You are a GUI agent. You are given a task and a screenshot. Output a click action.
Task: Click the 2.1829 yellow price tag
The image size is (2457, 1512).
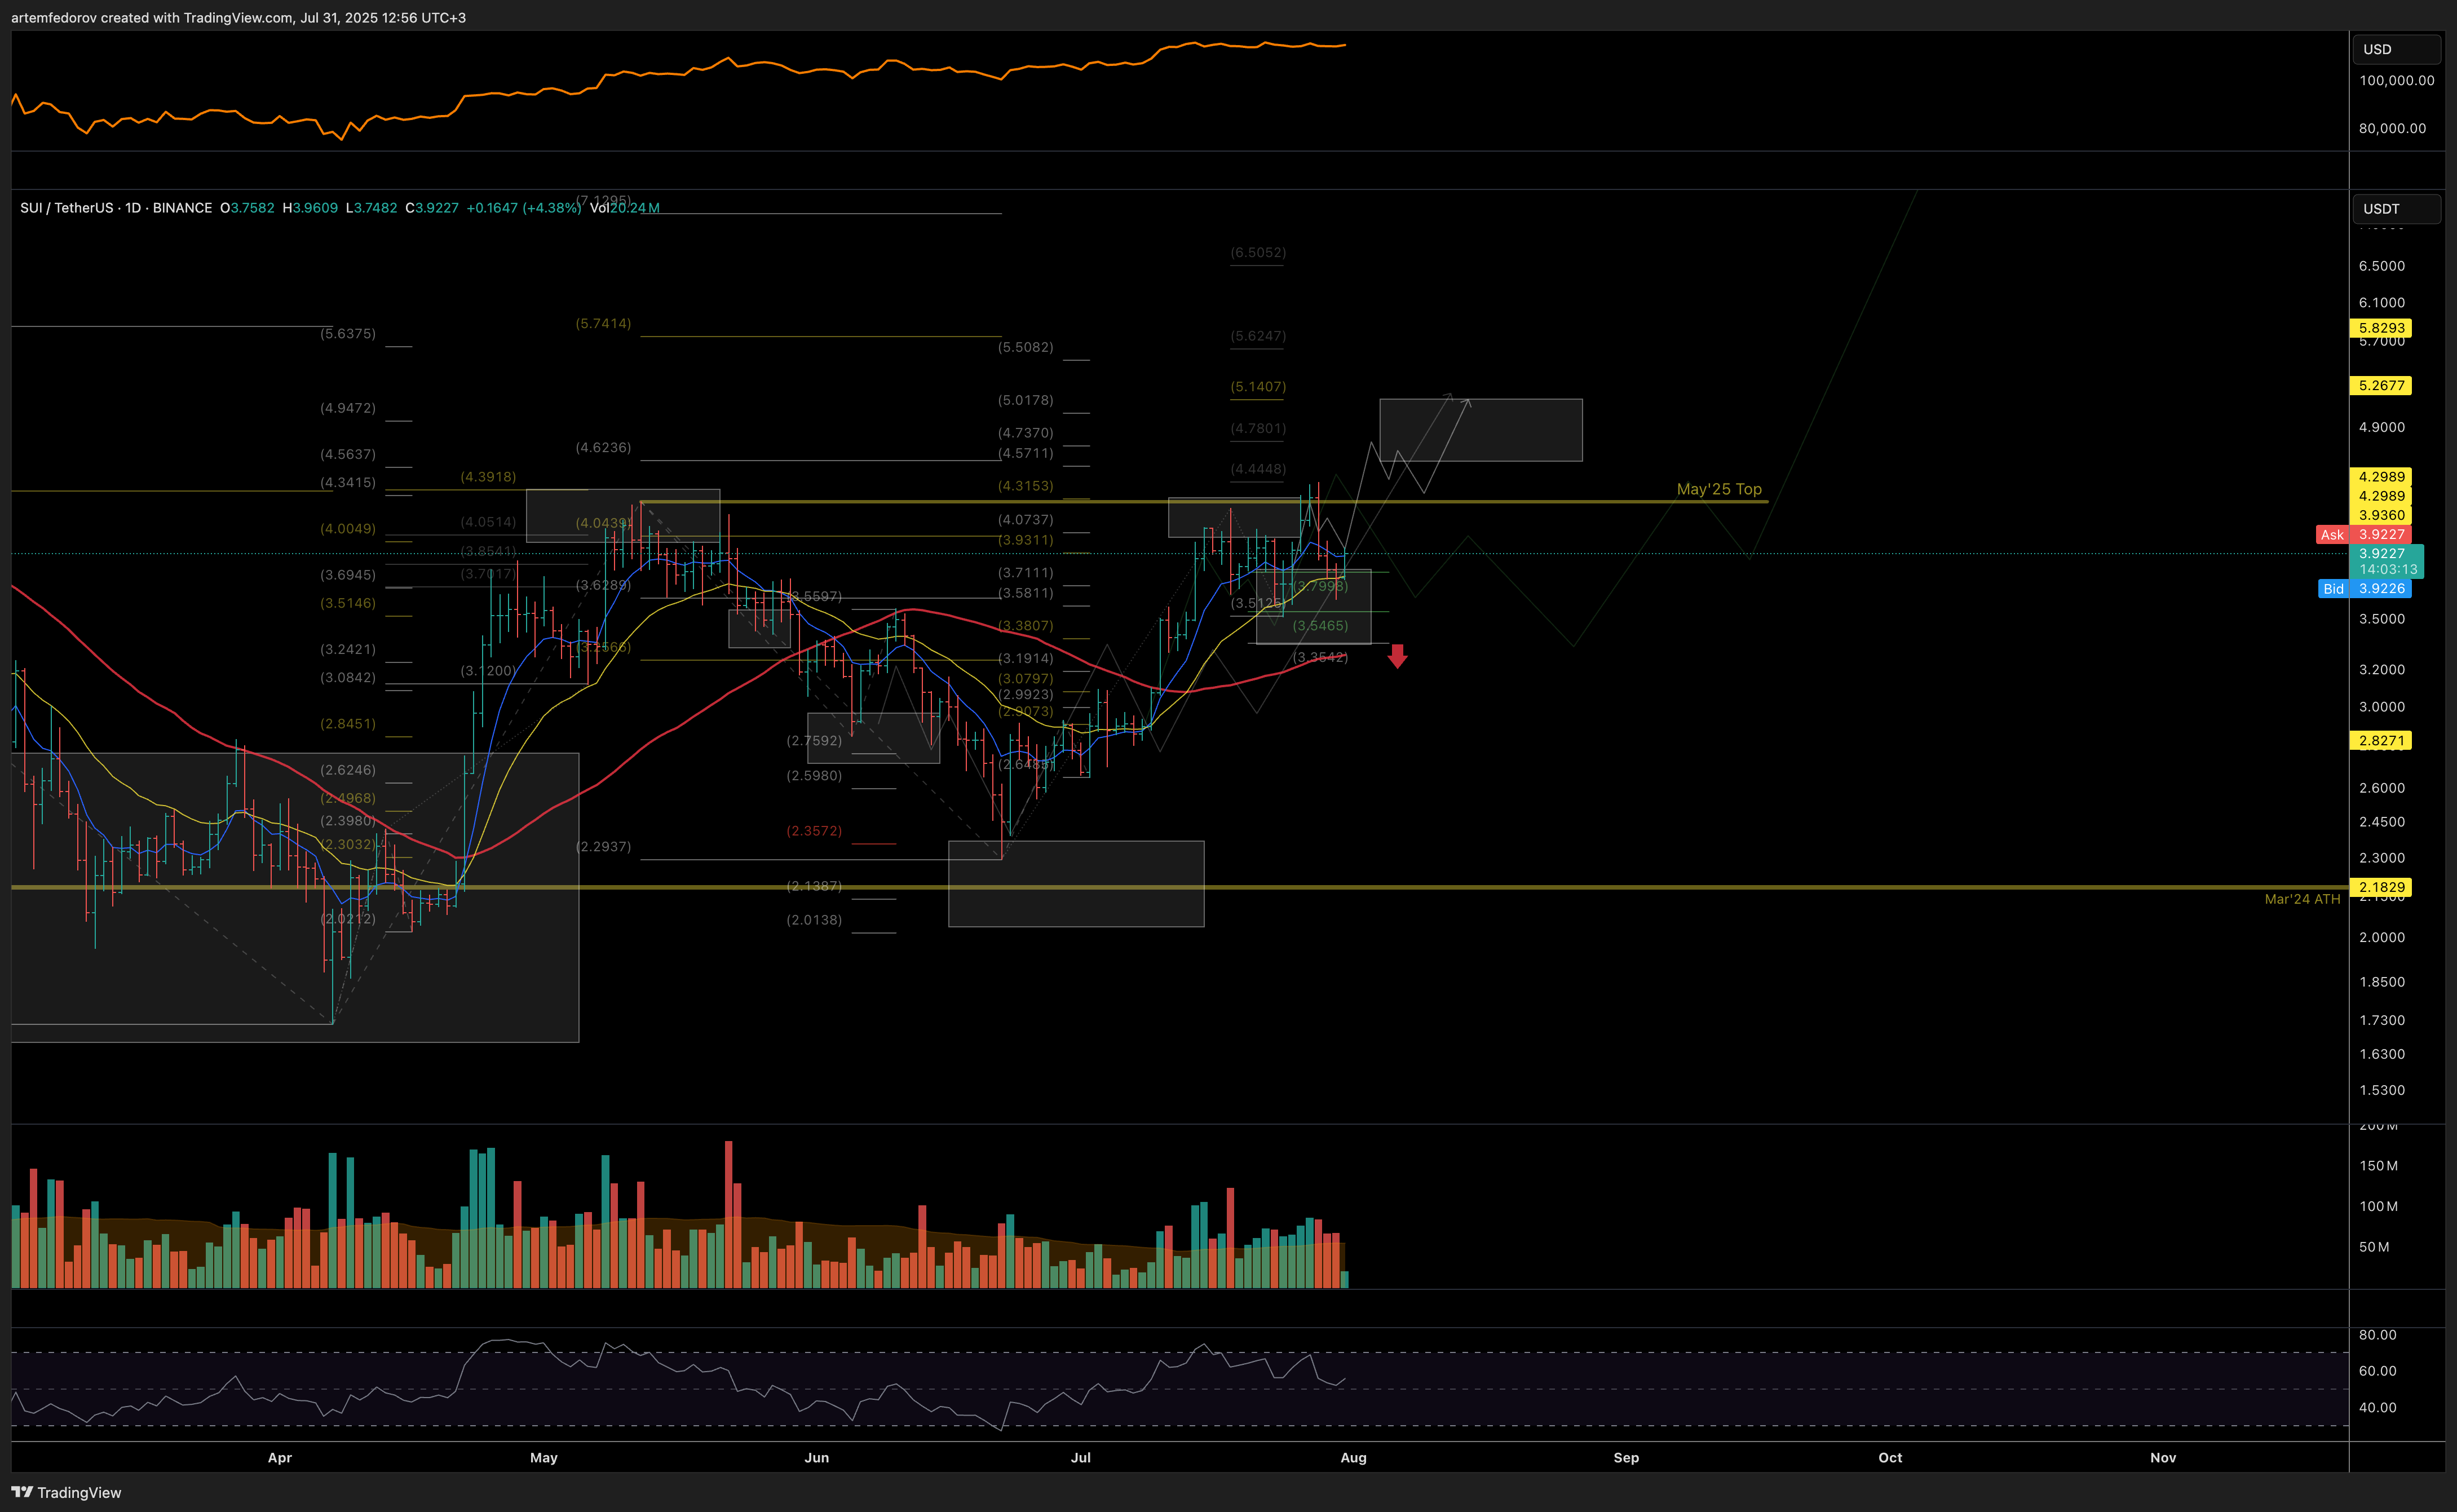[2380, 888]
